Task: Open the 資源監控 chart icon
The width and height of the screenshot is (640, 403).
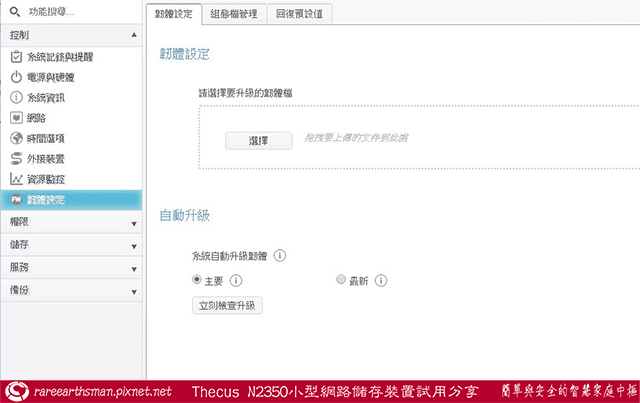Action: point(16,178)
